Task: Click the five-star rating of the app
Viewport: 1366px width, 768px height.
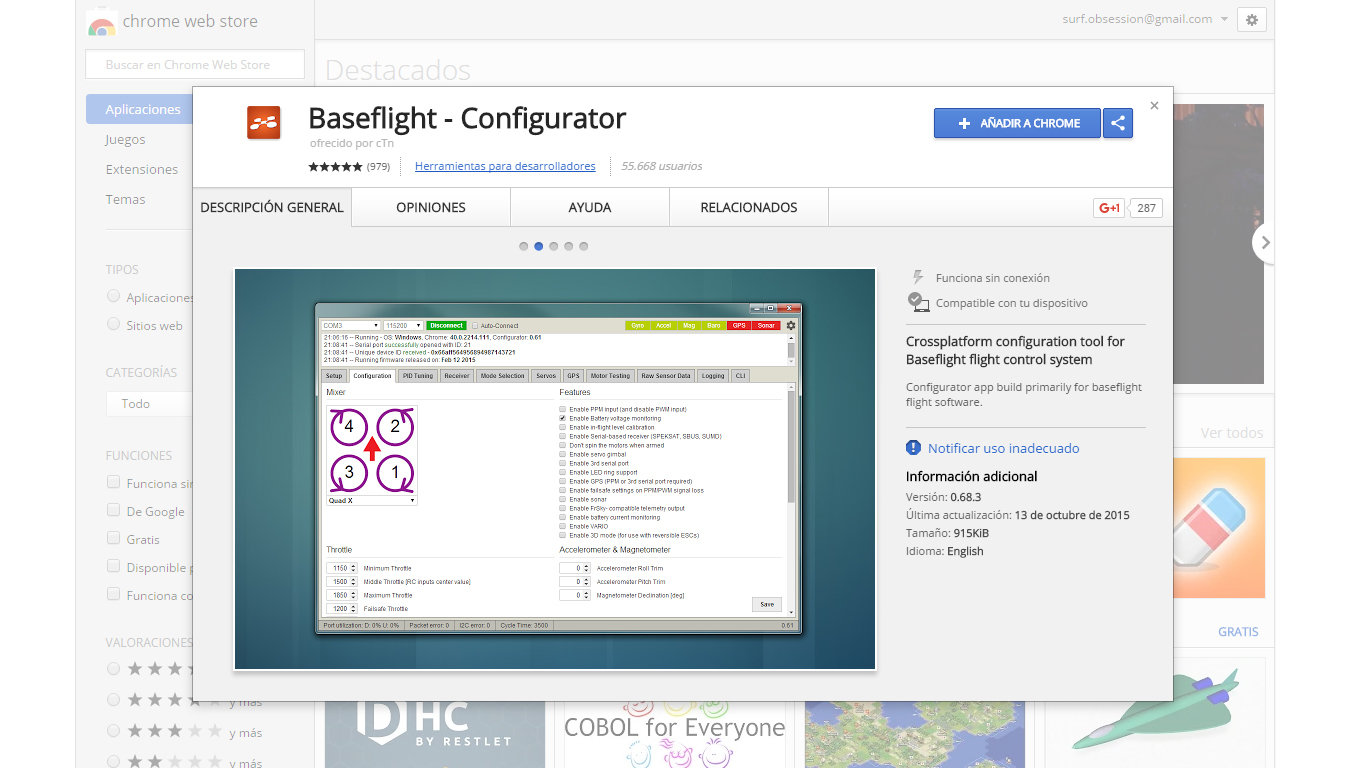Action: pos(335,167)
